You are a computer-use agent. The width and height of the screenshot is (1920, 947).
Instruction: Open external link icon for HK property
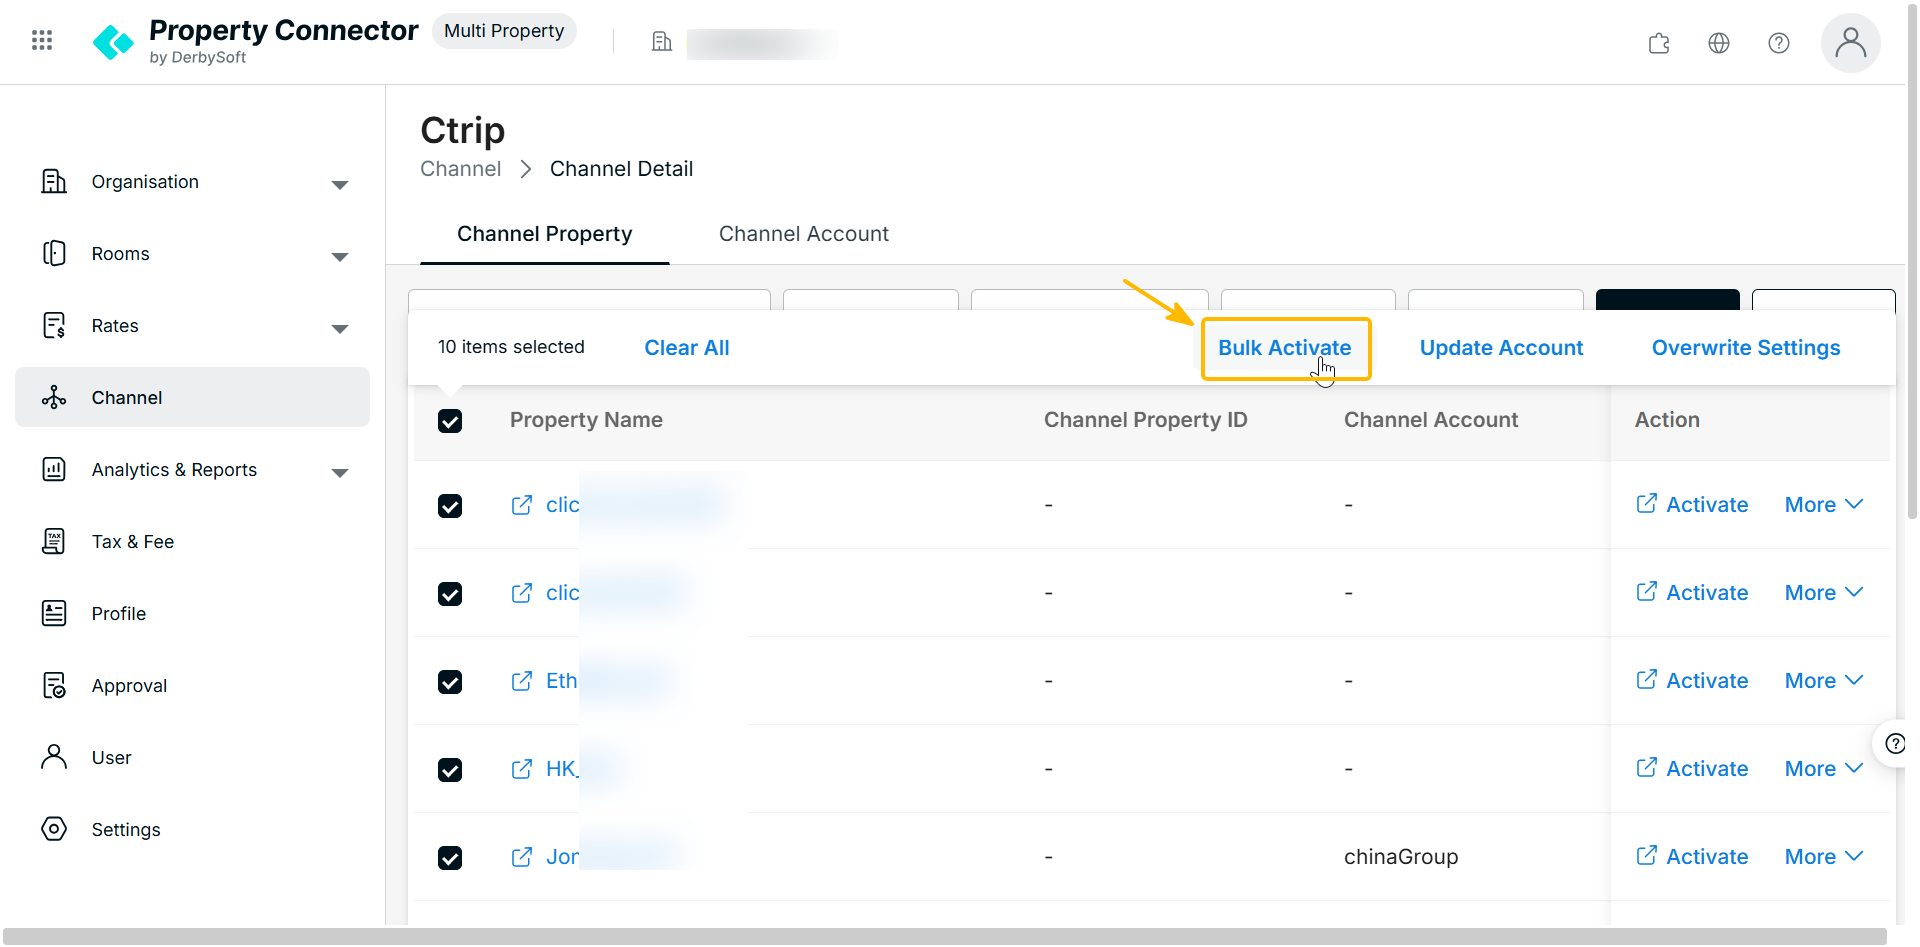522,769
